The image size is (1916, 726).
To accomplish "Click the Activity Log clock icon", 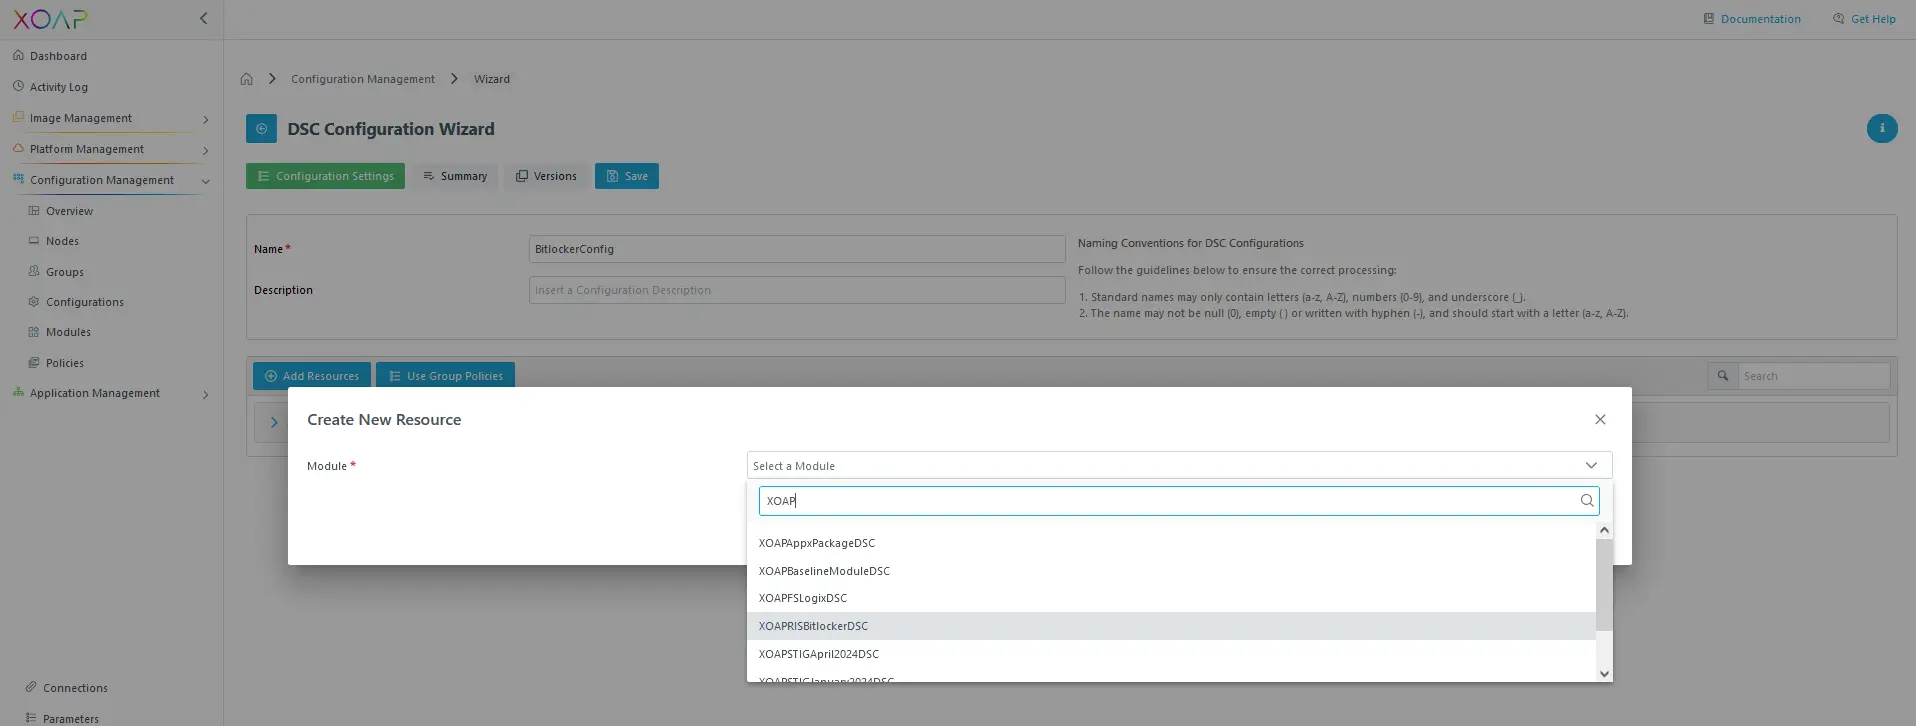I will (18, 87).
